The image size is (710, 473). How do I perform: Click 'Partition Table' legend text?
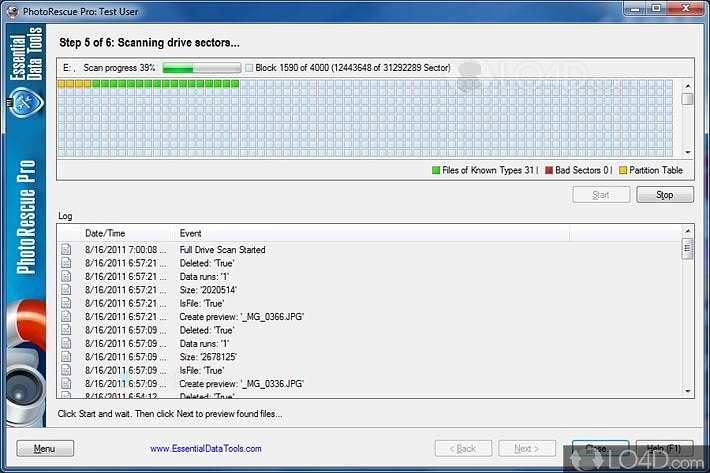pos(656,170)
